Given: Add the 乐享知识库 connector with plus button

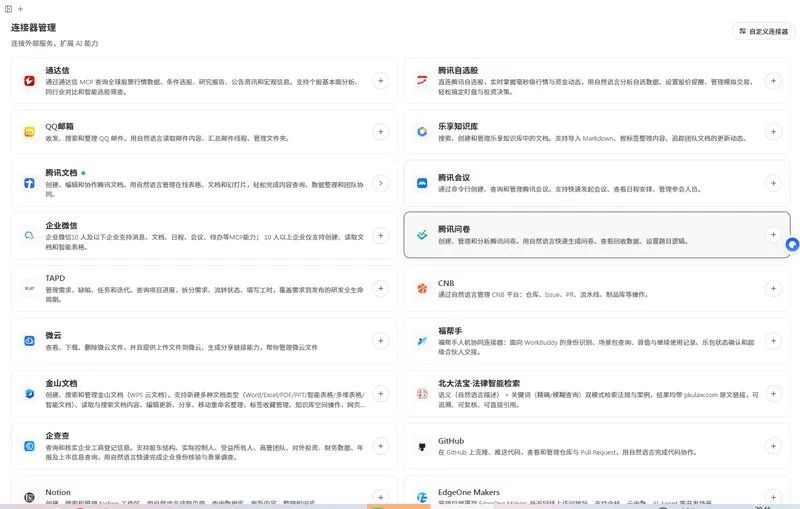Looking at the screenshot, I should (x=773, y=132).
